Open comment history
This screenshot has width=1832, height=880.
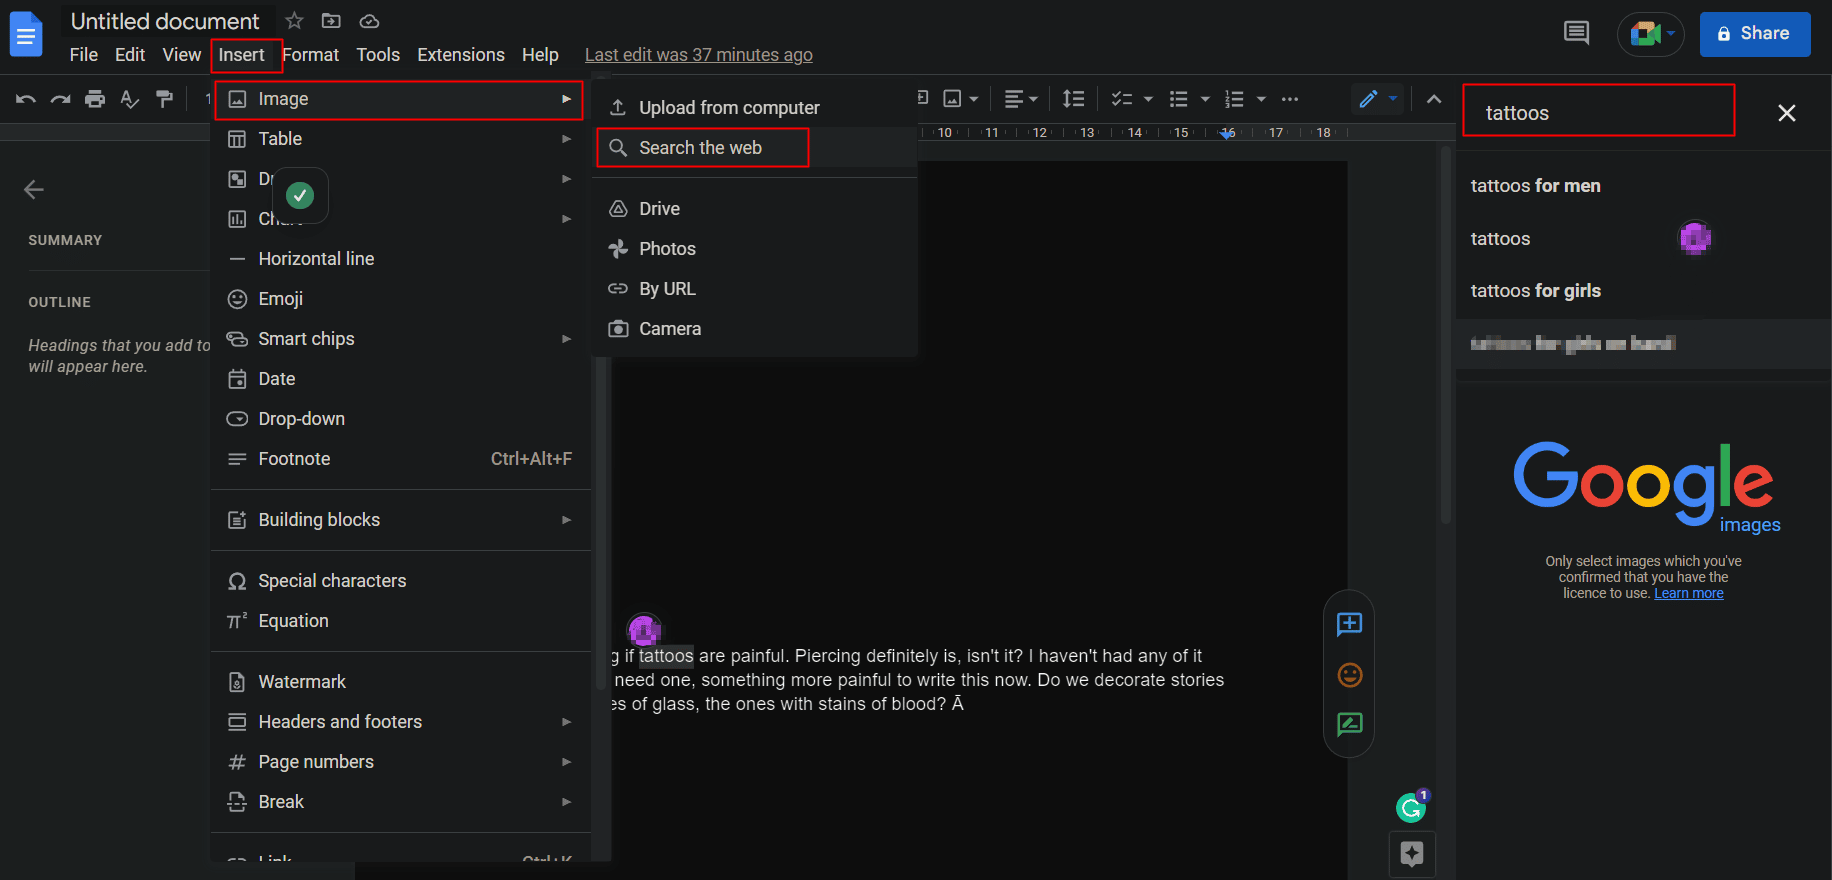coord(1576,33)
